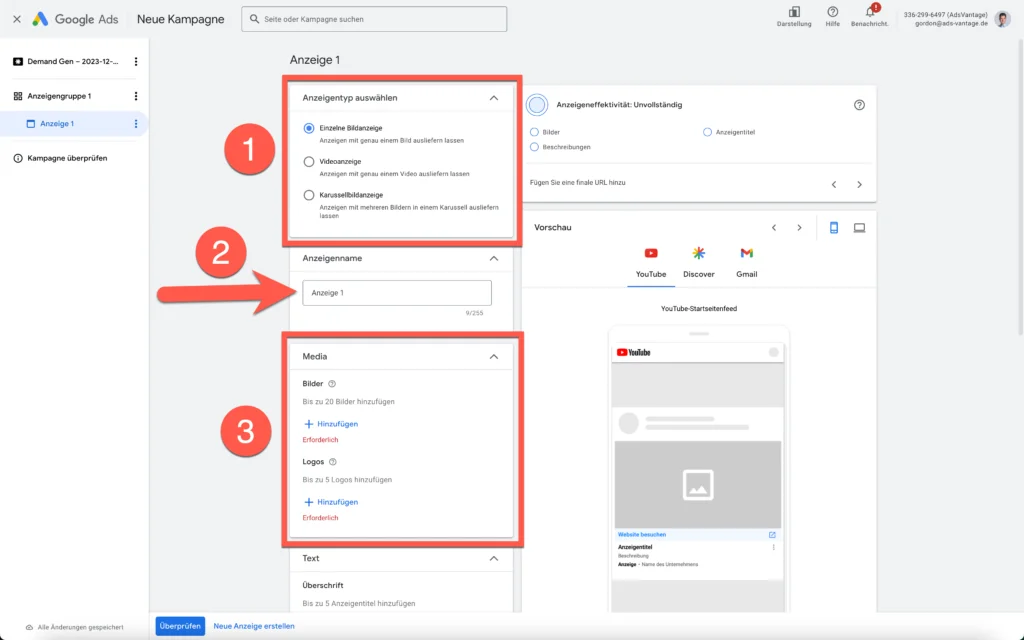Click Website besuchen in the preview

[x=641, y=535]
